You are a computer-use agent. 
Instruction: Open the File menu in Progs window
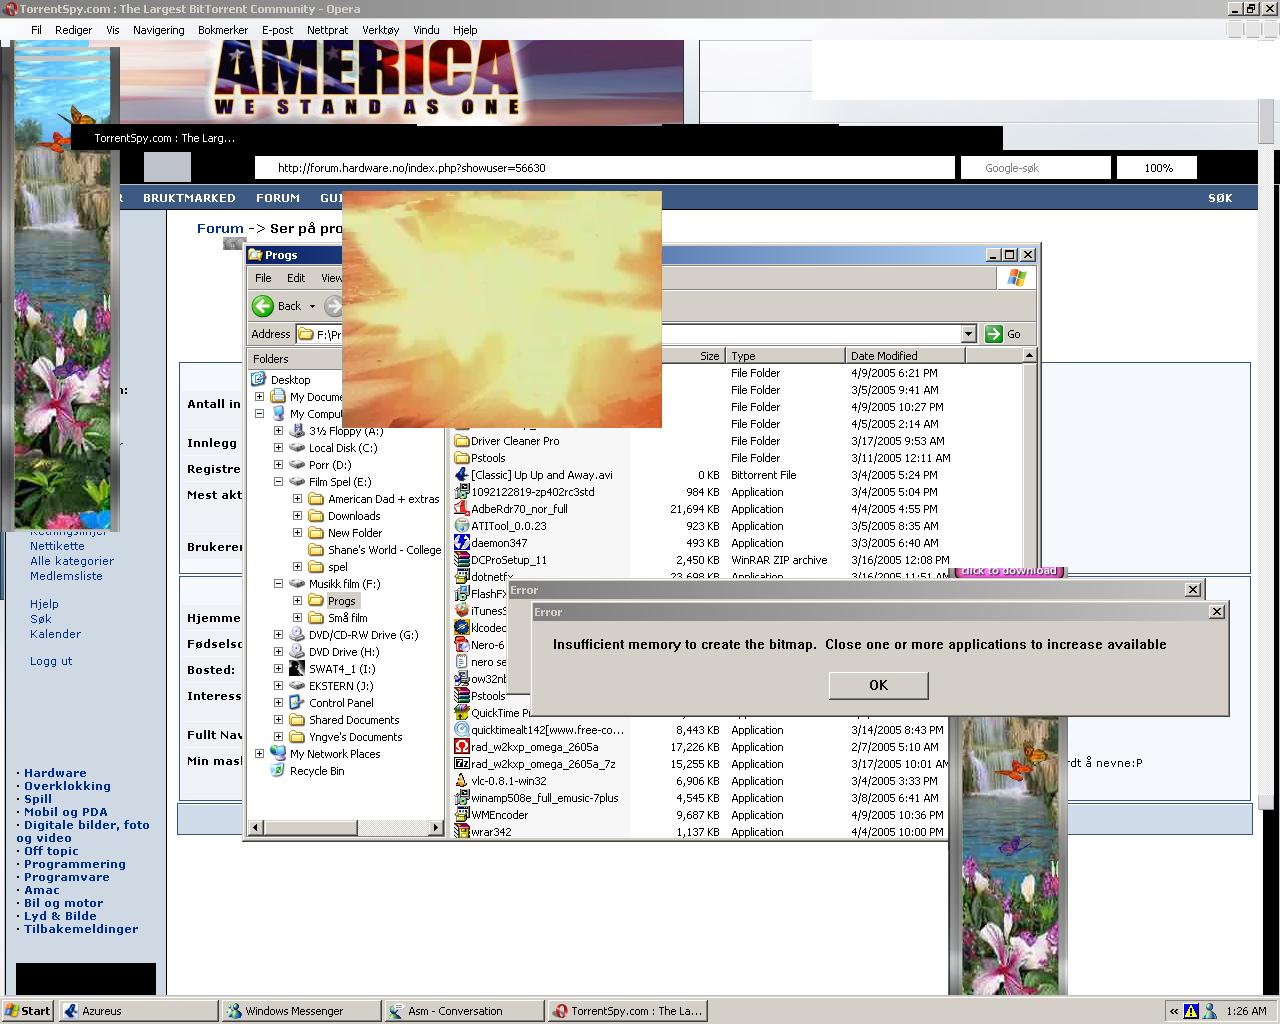click(263, 278)
